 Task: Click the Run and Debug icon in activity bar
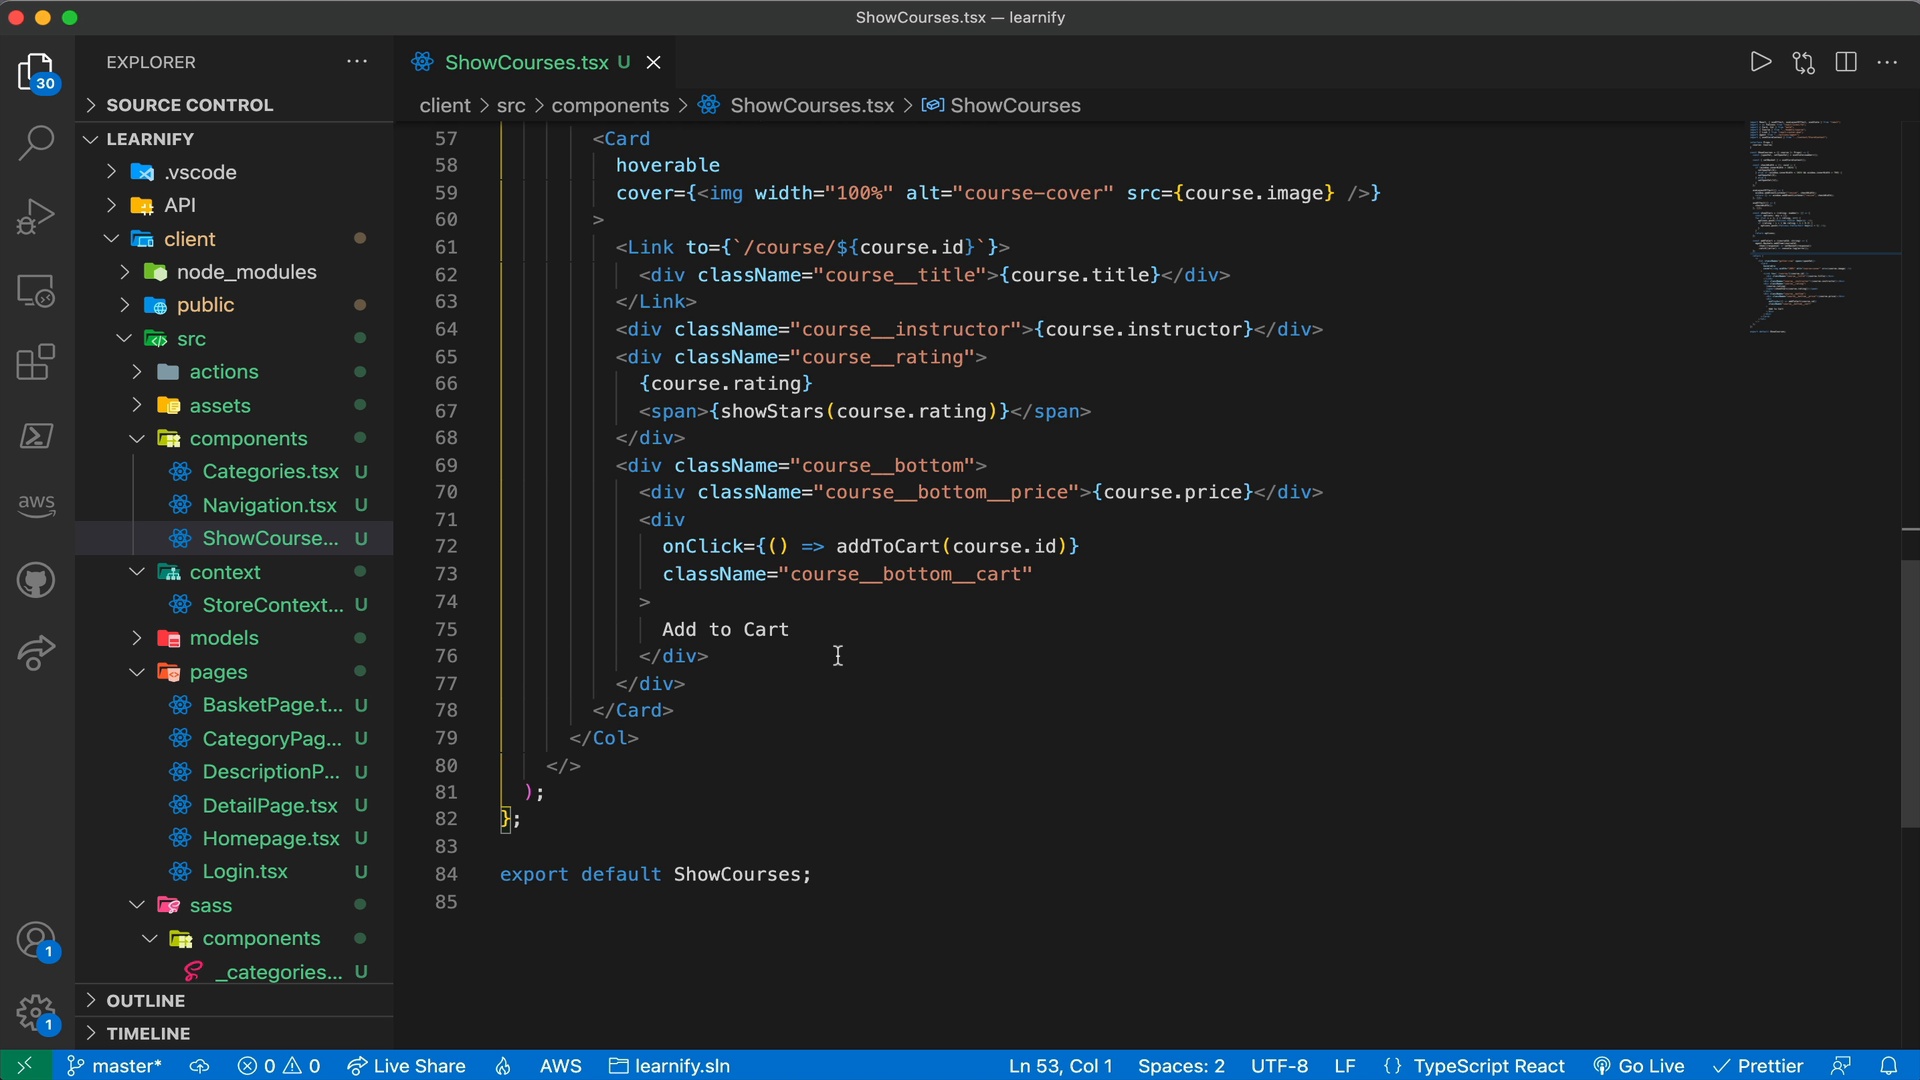[x=36, y=216]
